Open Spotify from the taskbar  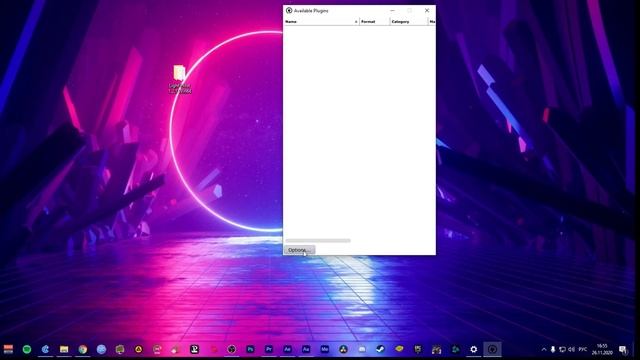tap(27, 349)
